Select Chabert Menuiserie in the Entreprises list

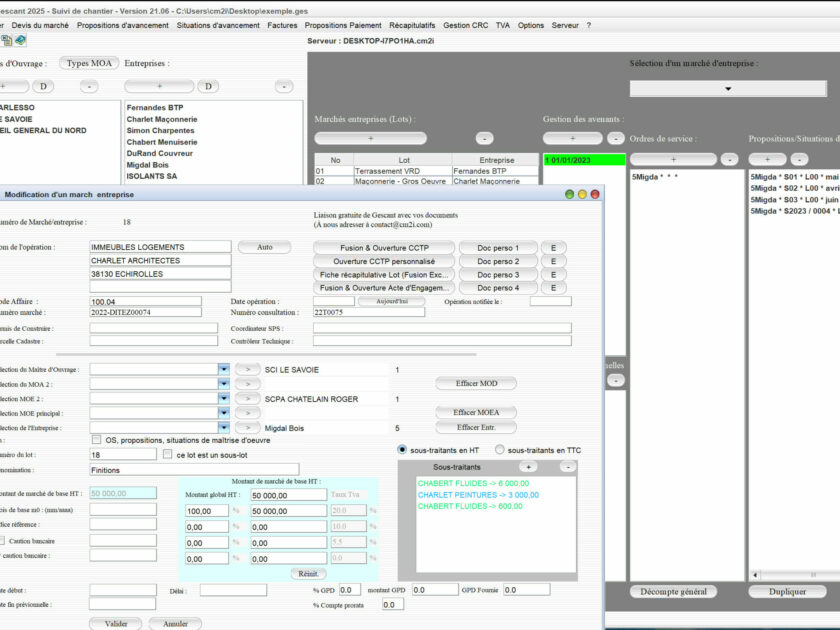(x=162, y=142)
